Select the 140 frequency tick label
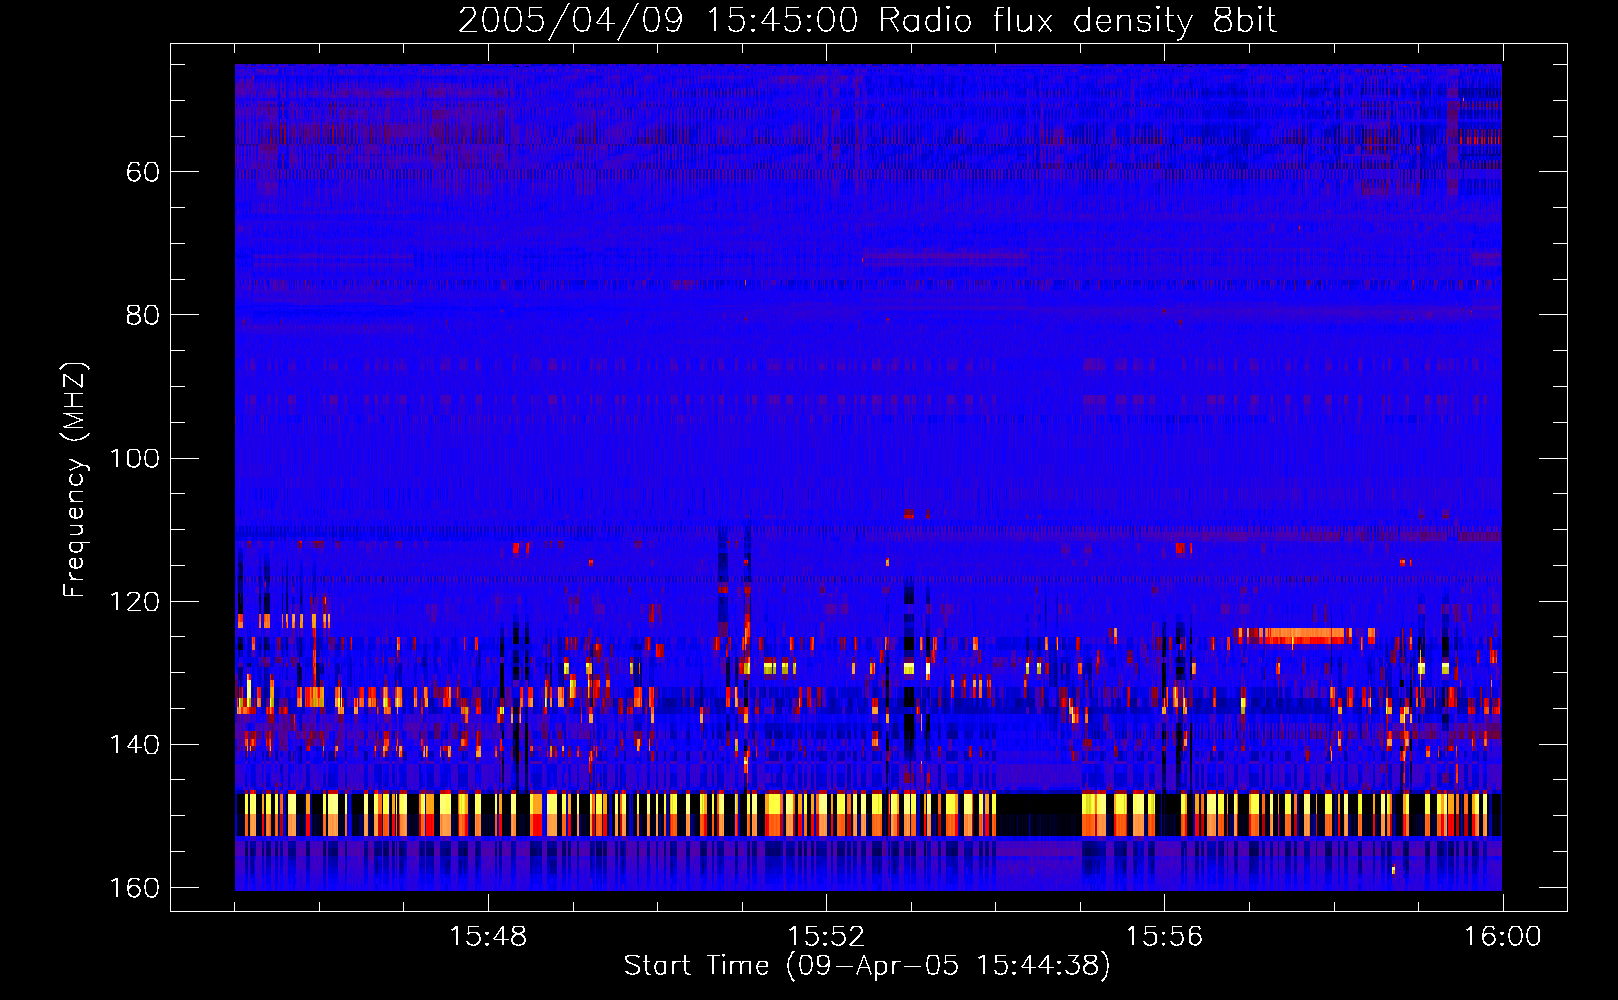1618x1000 pixels. (134, 745)
